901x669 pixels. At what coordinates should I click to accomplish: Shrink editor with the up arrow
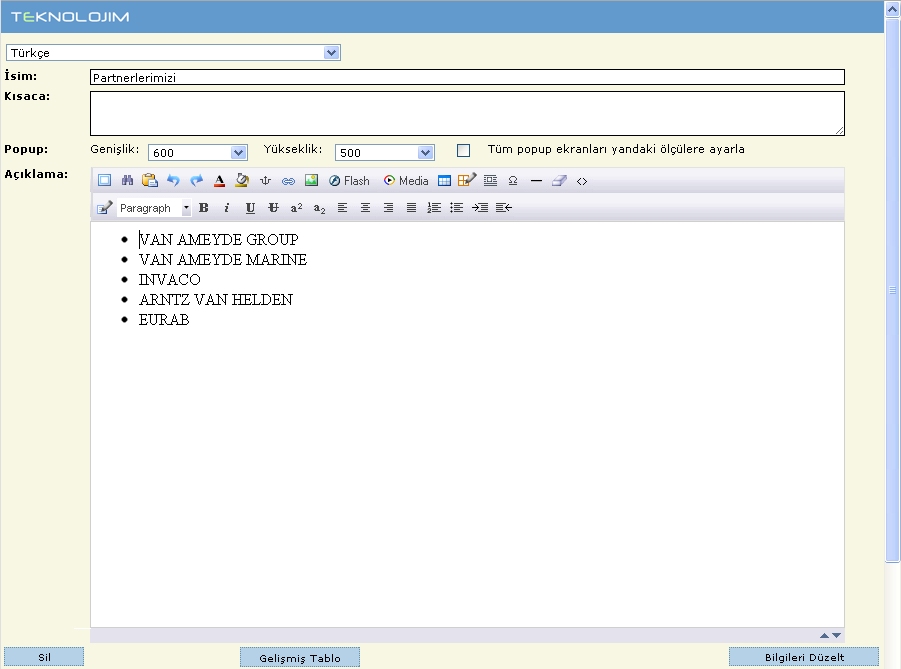[x=825, y=635]
